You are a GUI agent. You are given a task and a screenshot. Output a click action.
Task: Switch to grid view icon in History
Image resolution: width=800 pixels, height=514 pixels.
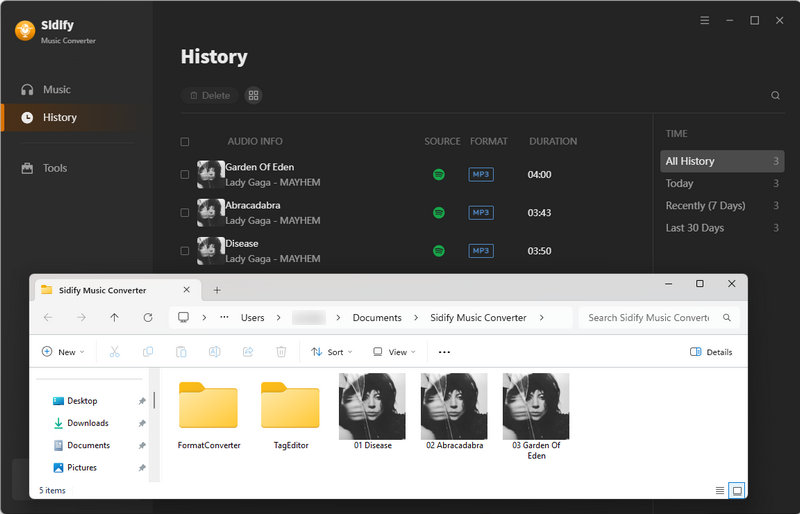(x=254, y=95)
